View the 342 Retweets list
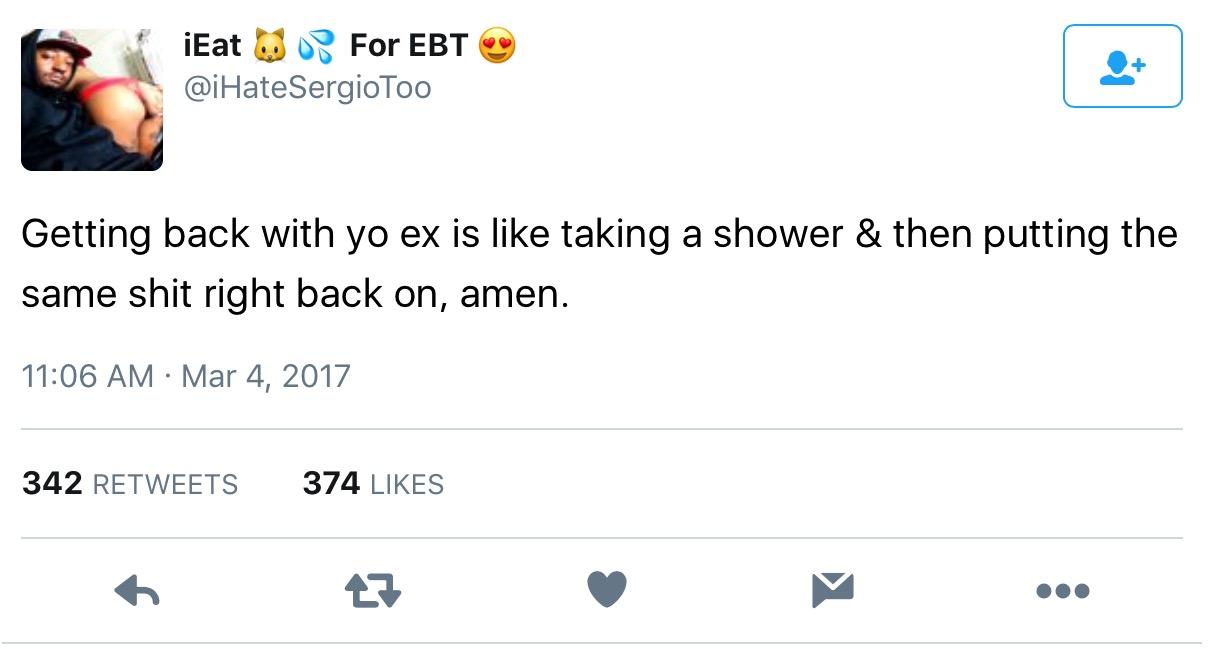 pyautogui.click(x=130, y=484)
